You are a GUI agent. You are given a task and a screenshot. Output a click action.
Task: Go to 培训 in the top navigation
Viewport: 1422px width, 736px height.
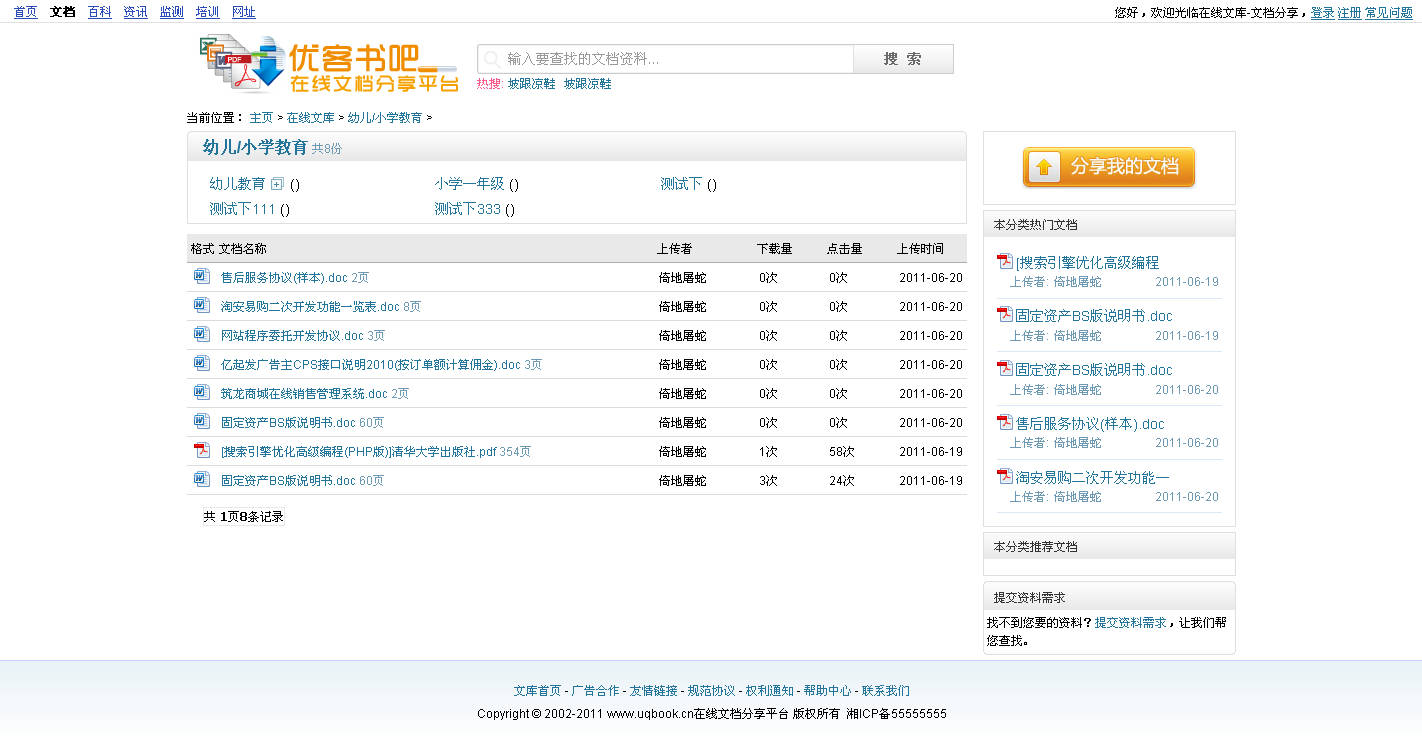(207, 12)
